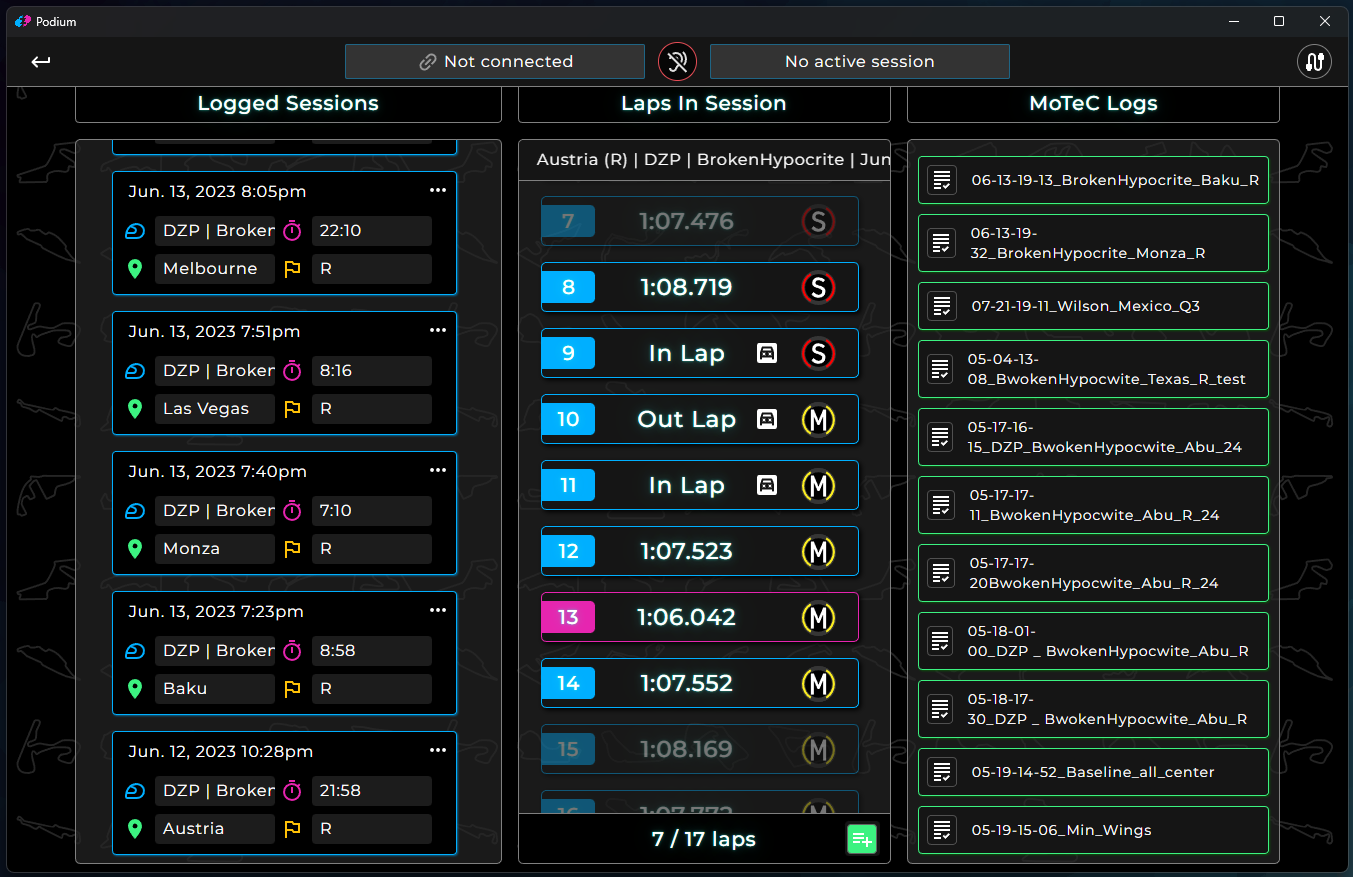The image size is (1353, 877).
Task: Open options menu for Jun. 13 7:51pm session
Action: coord(438,330)
